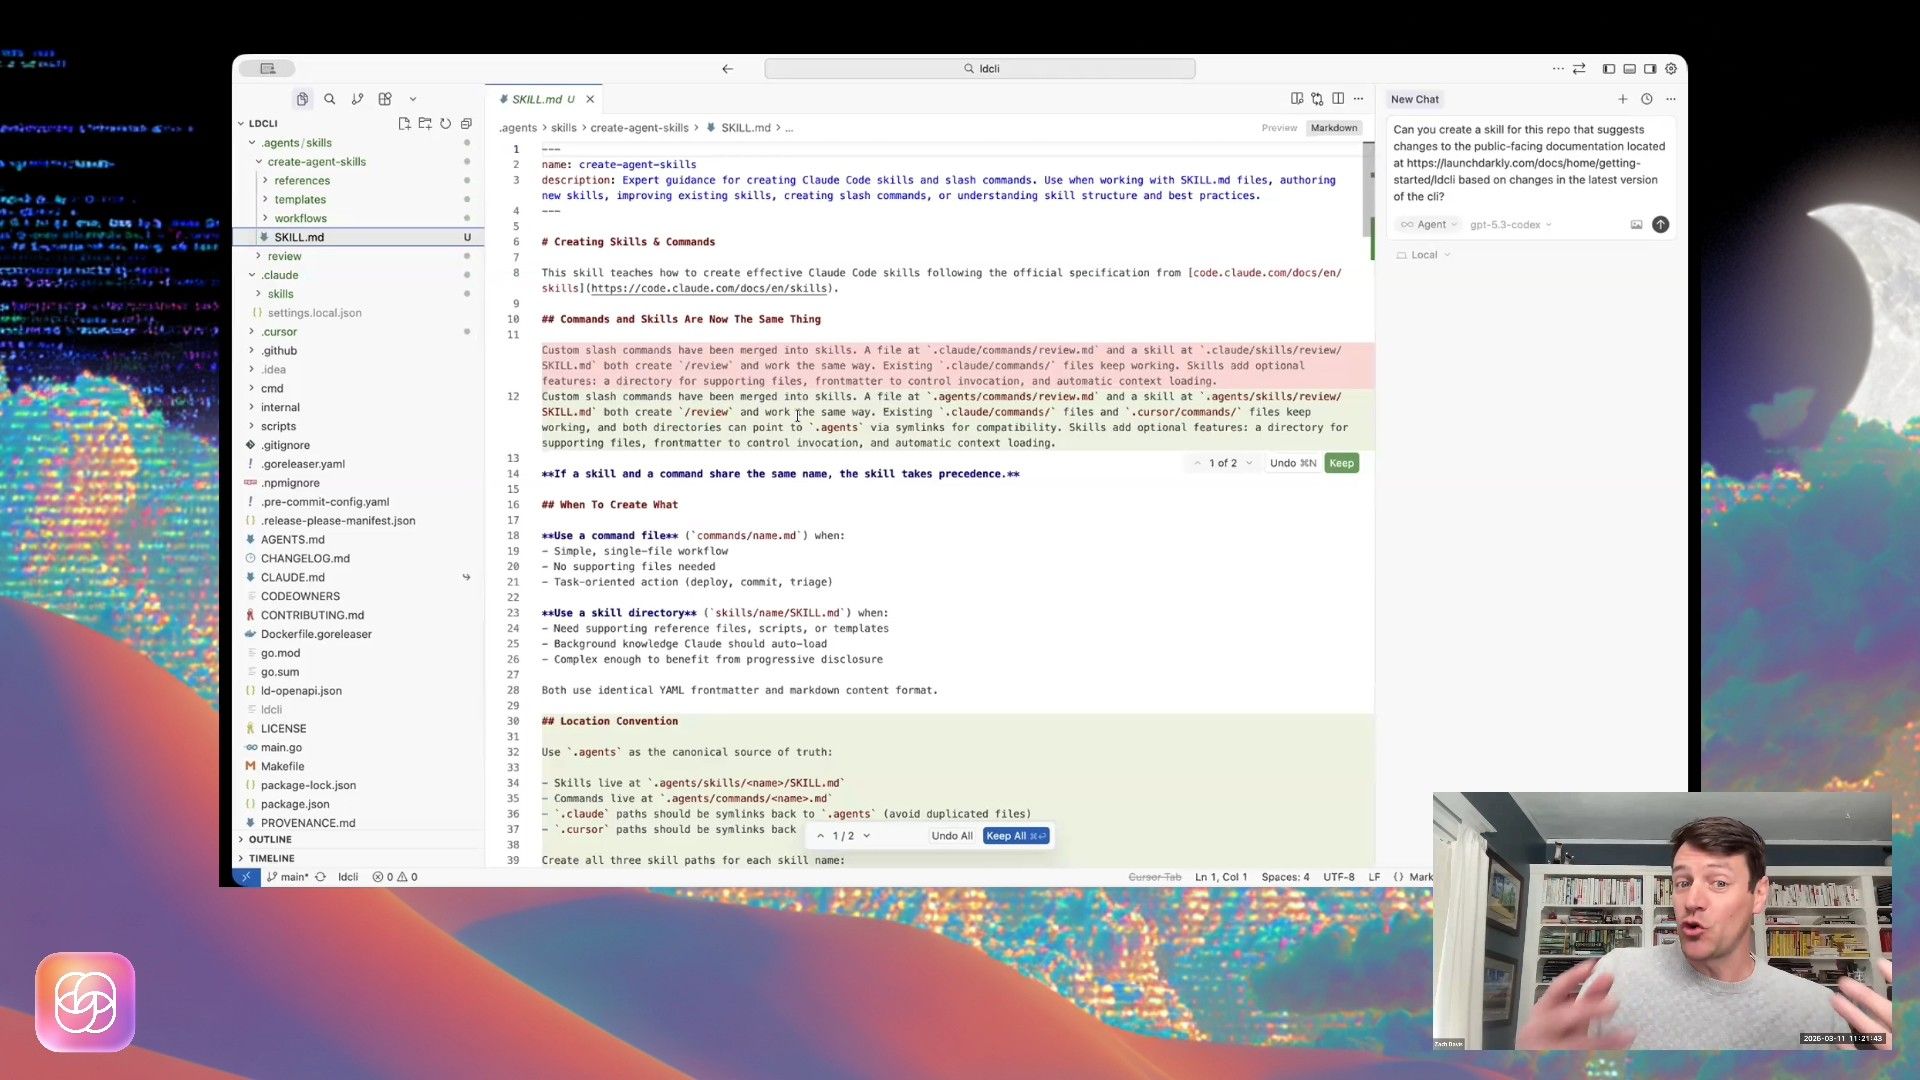Viewport: 1920px width, 1080px height.
Task: Go back with the left arrow
Action: coord(727,69)
